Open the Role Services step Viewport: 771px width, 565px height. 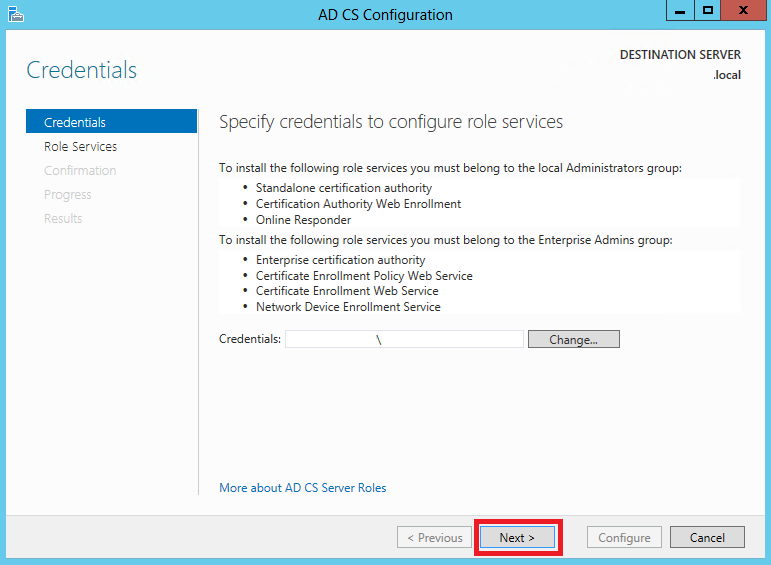(x=81, y=147)
